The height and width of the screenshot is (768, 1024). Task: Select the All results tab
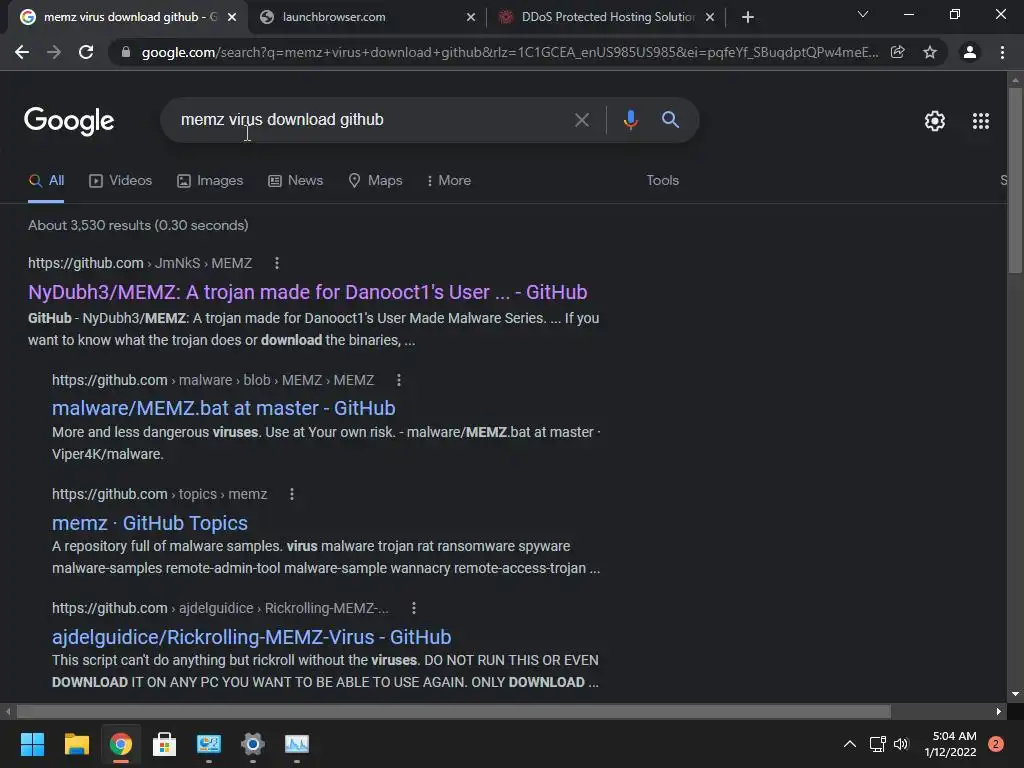tap(46, 180)
